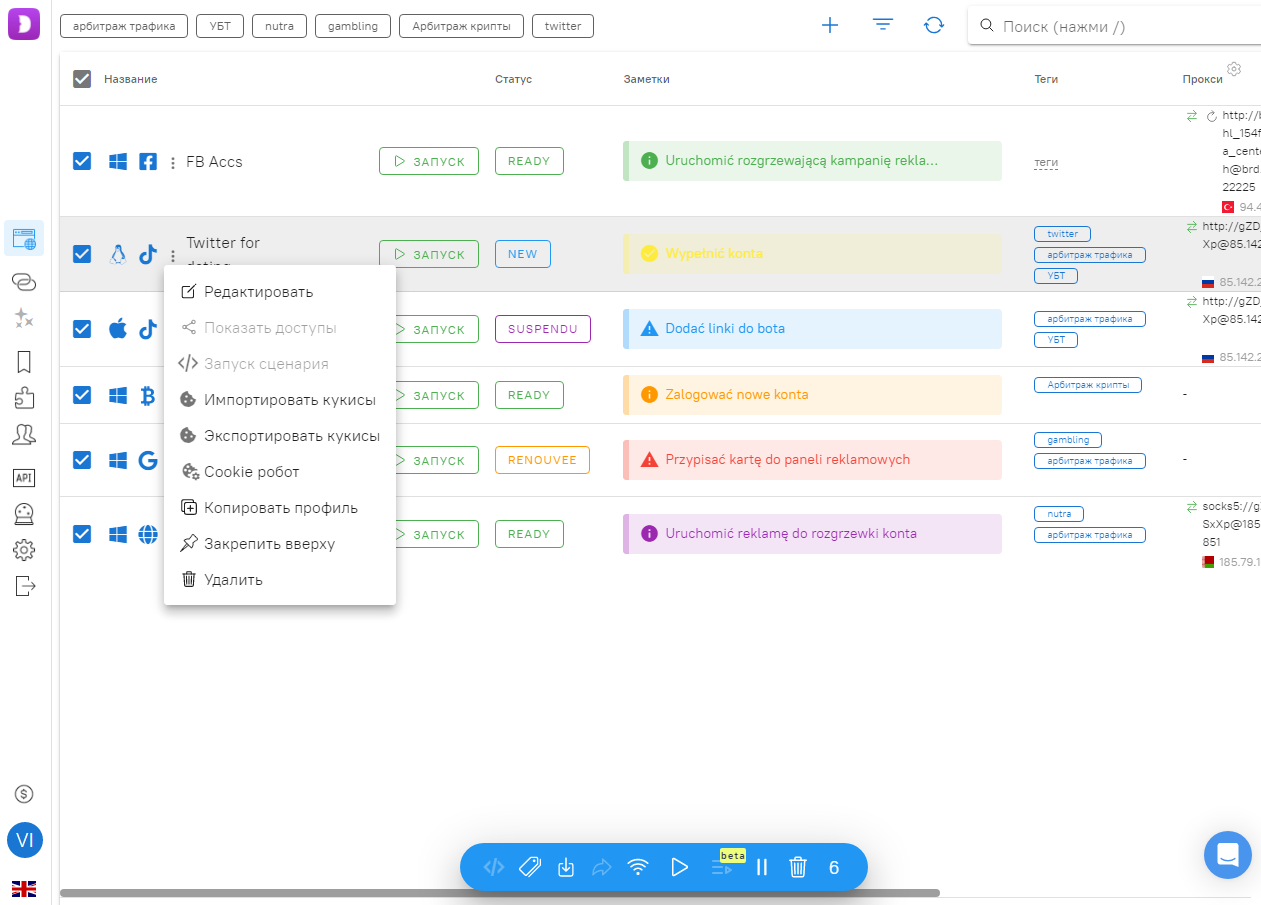Click the gambling tag filter chip
This screenshot has height=905, width=1261.
(352, 26)
